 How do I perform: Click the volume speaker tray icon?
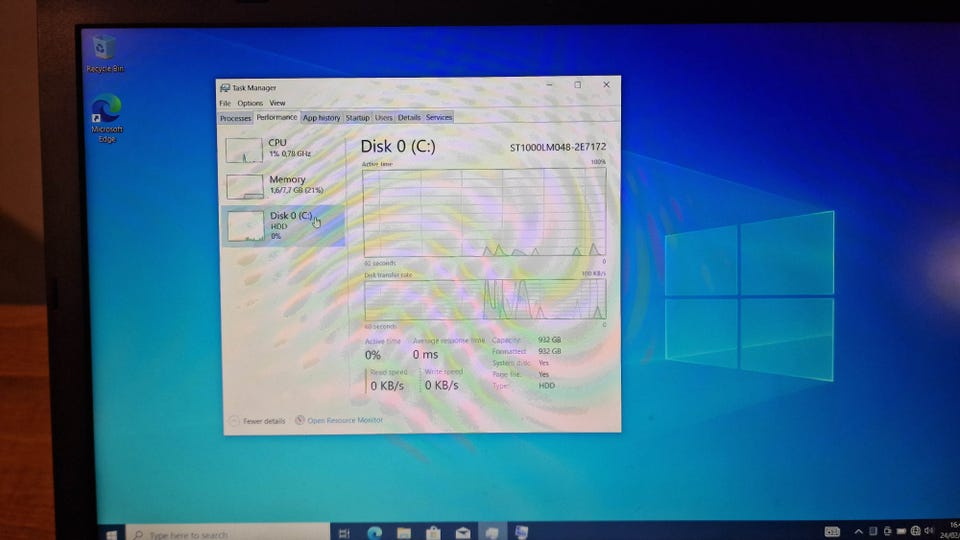(929, 531)
